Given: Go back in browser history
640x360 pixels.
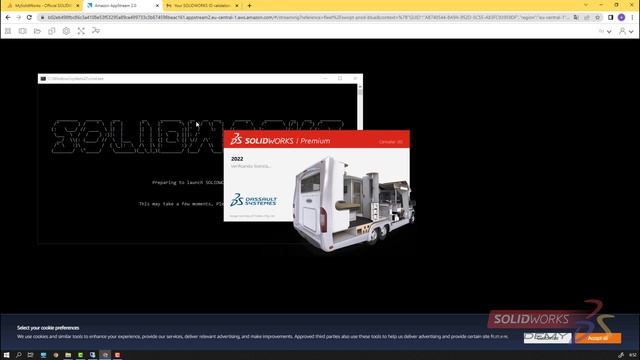Looking at the screenshot, I should coord(8,18).
